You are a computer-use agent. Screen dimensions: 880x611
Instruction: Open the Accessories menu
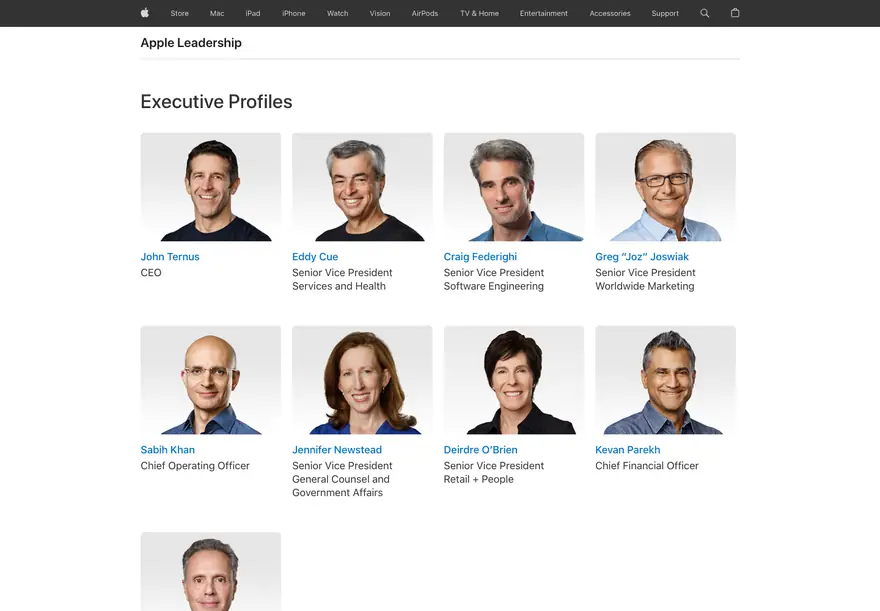coord(609,13)
